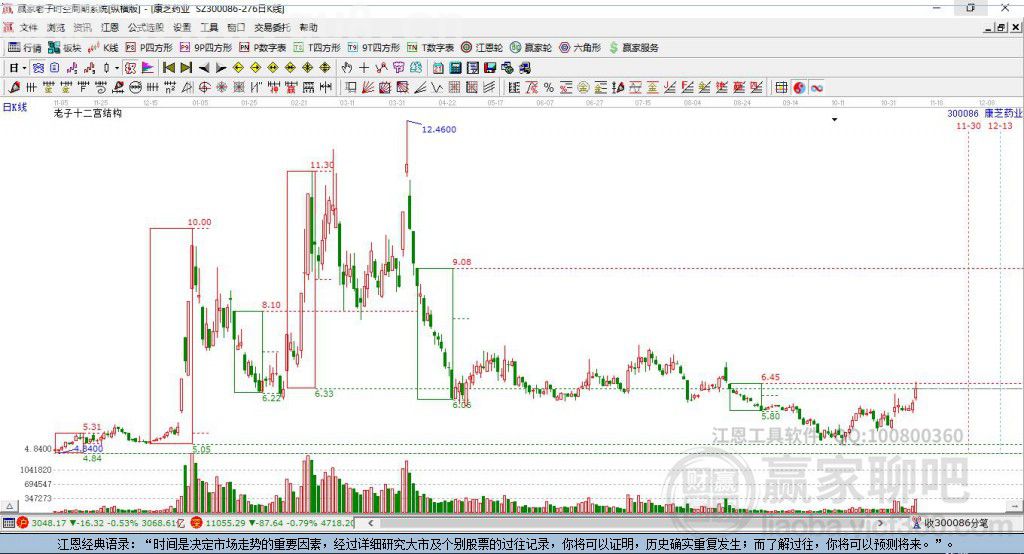The image size is (1024, 554).
Task: Open the 文件 menu
Action: (29, 27)
